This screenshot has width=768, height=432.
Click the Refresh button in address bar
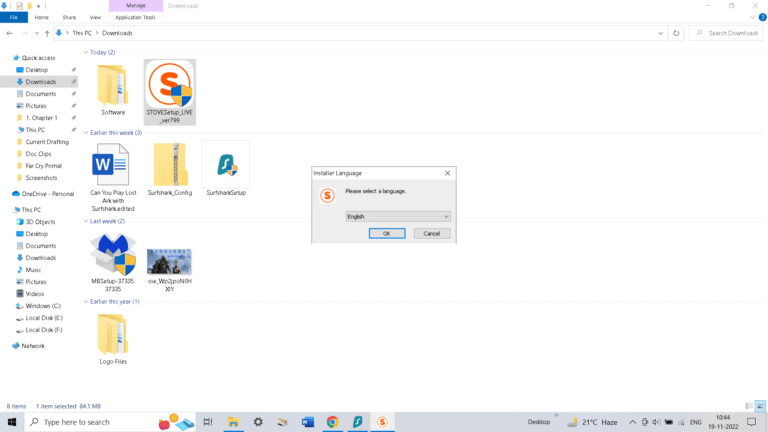[676, 33]
